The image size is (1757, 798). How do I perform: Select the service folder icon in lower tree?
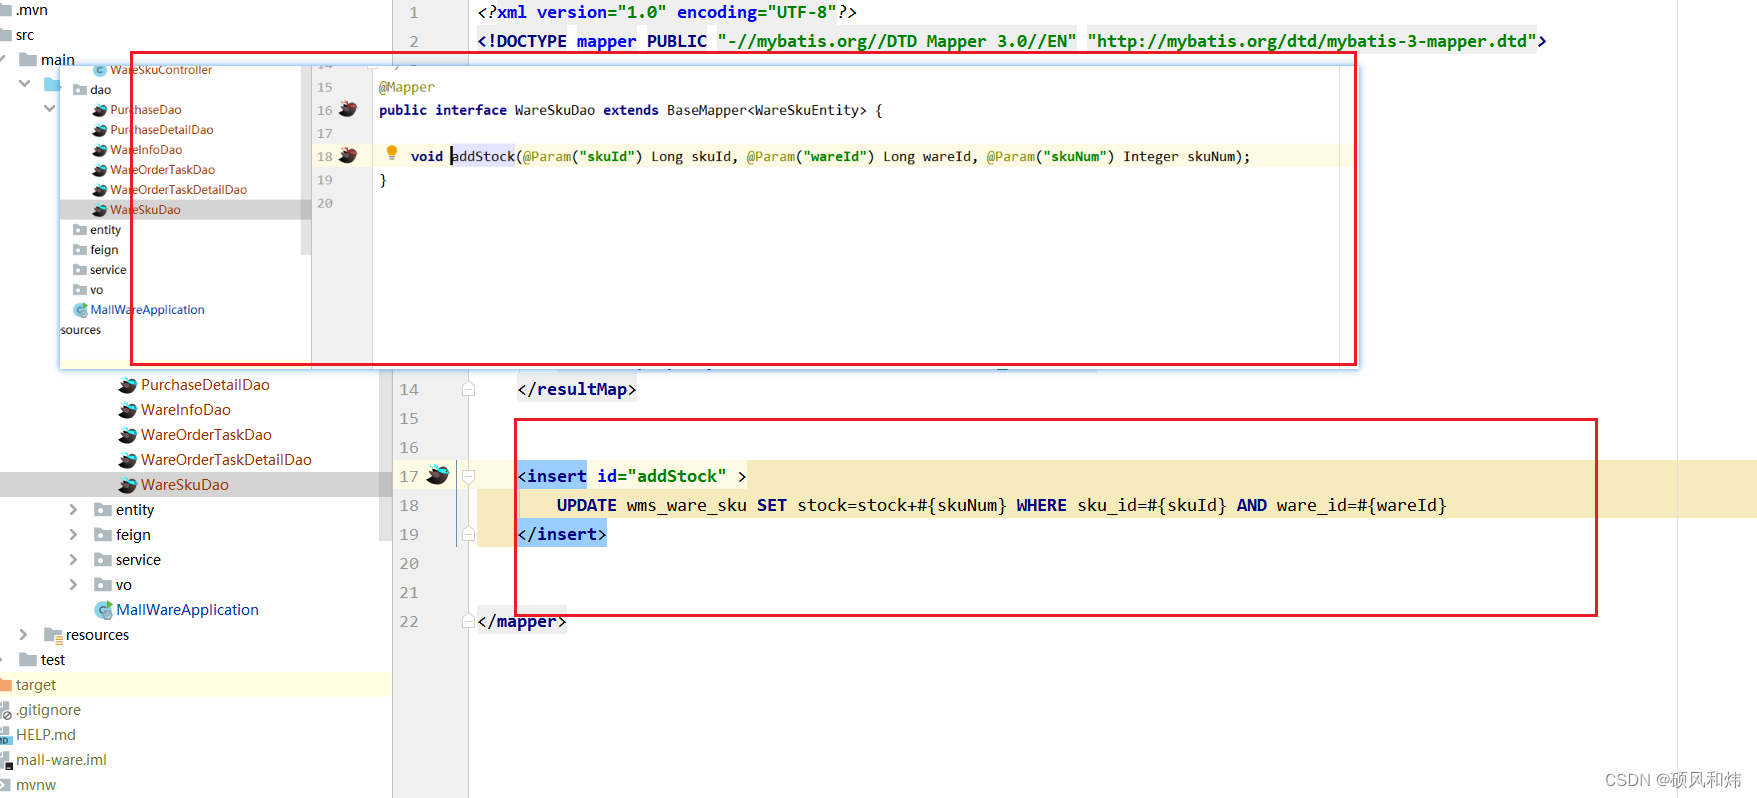(103, 560)
